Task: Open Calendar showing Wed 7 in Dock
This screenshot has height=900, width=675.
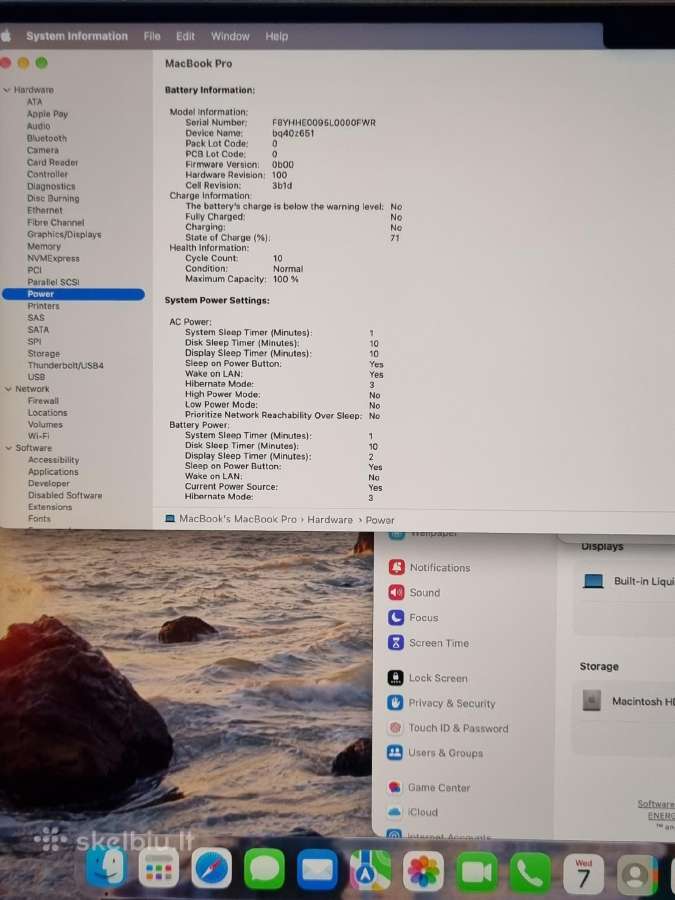Action: (583, 874)
